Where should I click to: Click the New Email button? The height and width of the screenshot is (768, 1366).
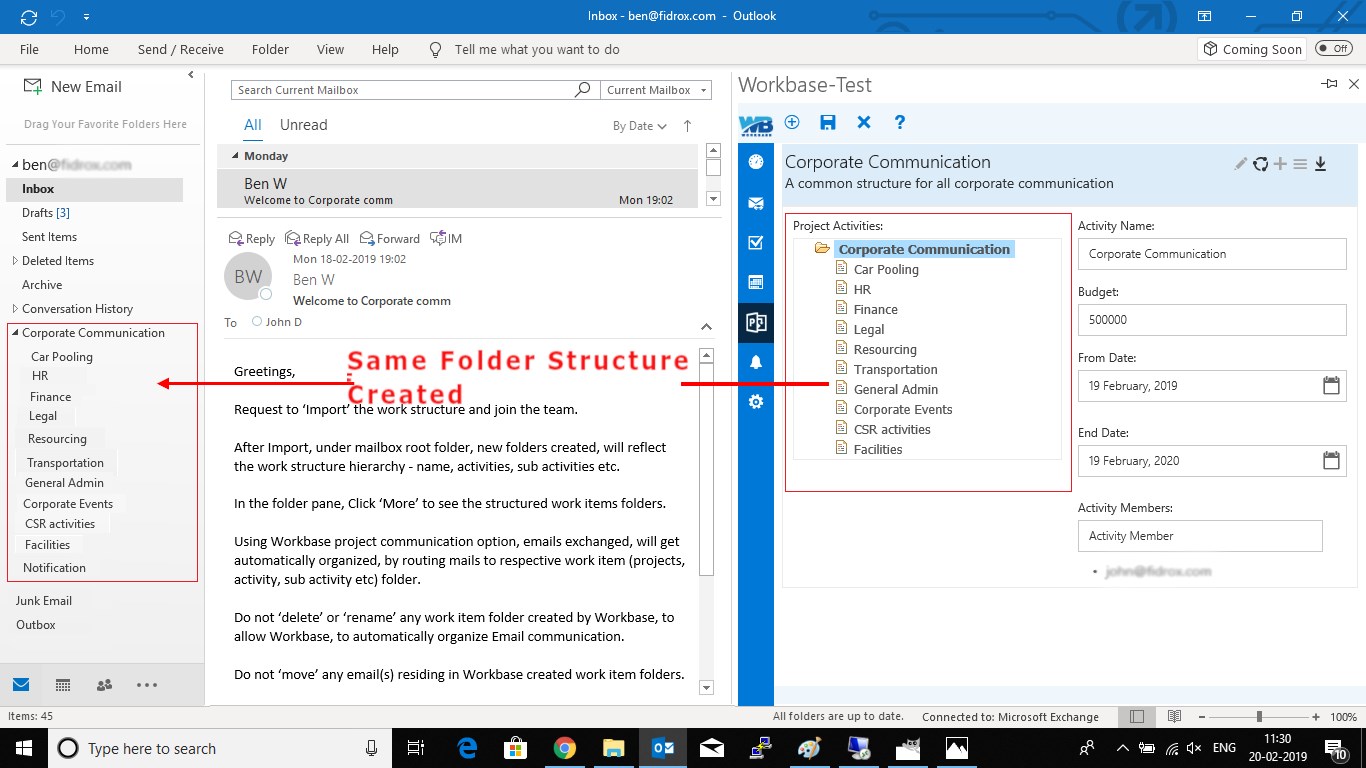pos(72,87)
